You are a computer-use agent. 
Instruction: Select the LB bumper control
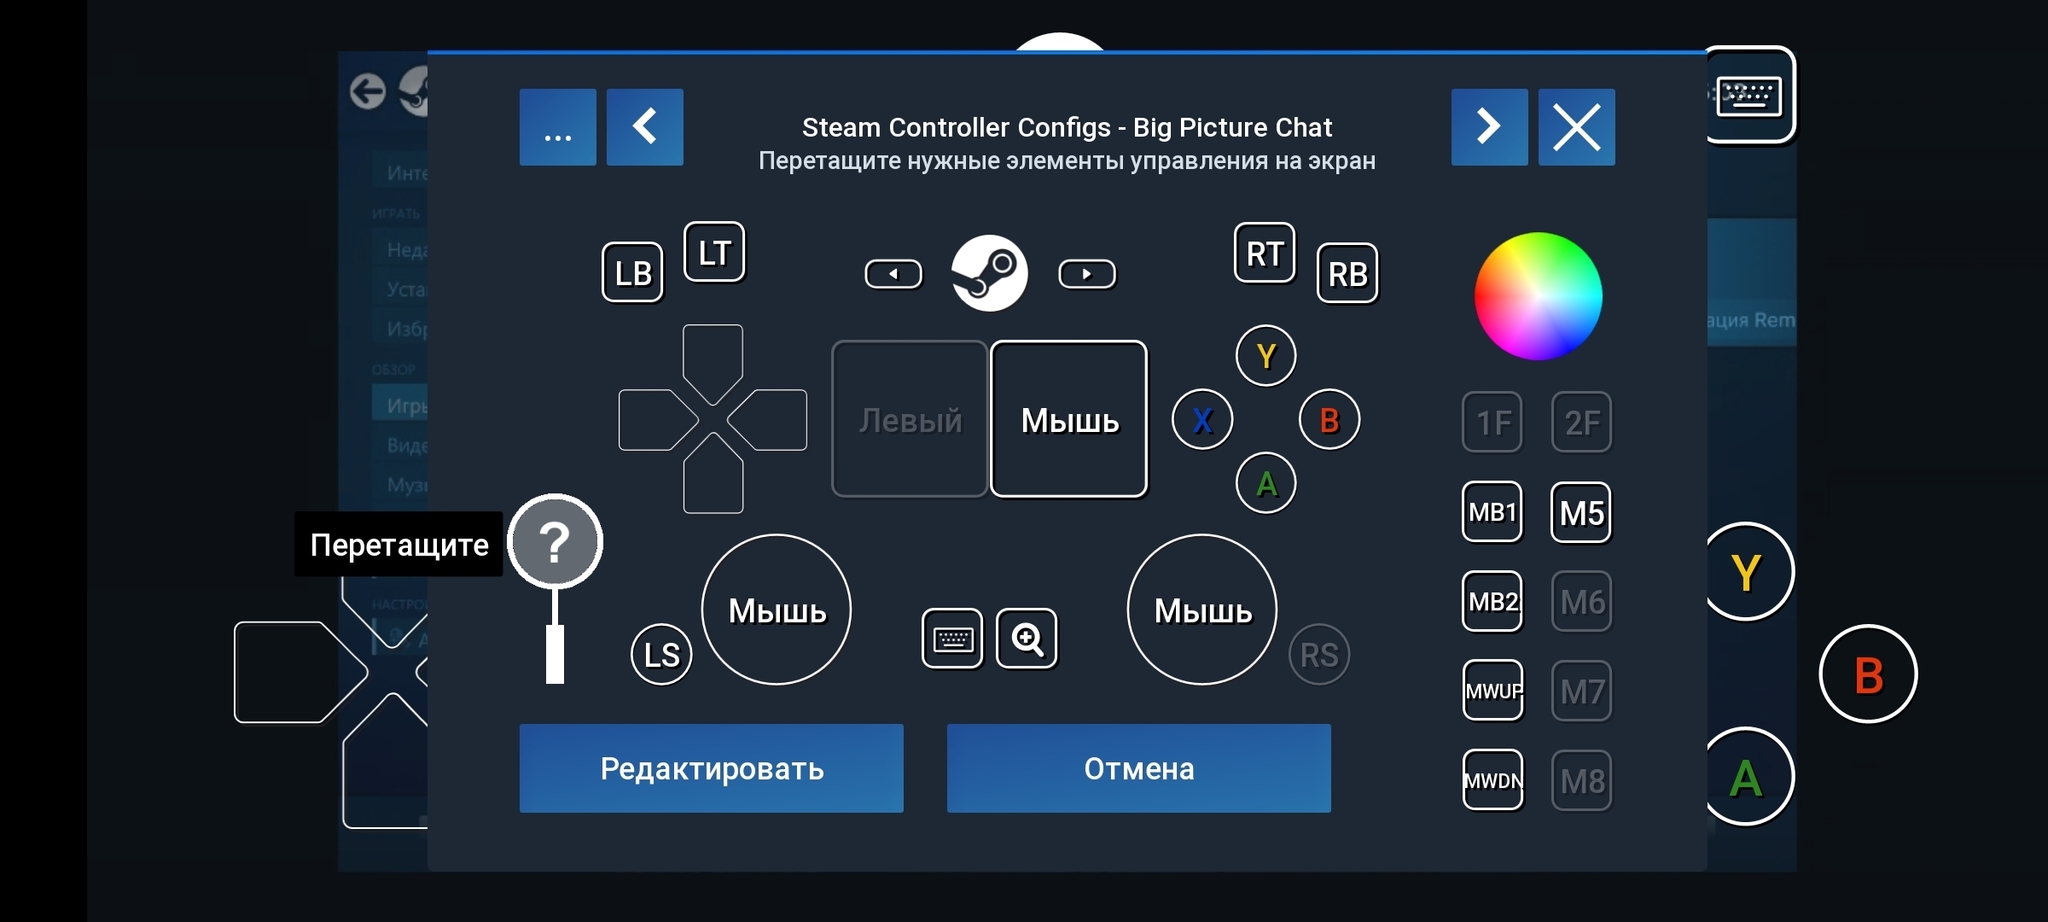coord(632,272)
